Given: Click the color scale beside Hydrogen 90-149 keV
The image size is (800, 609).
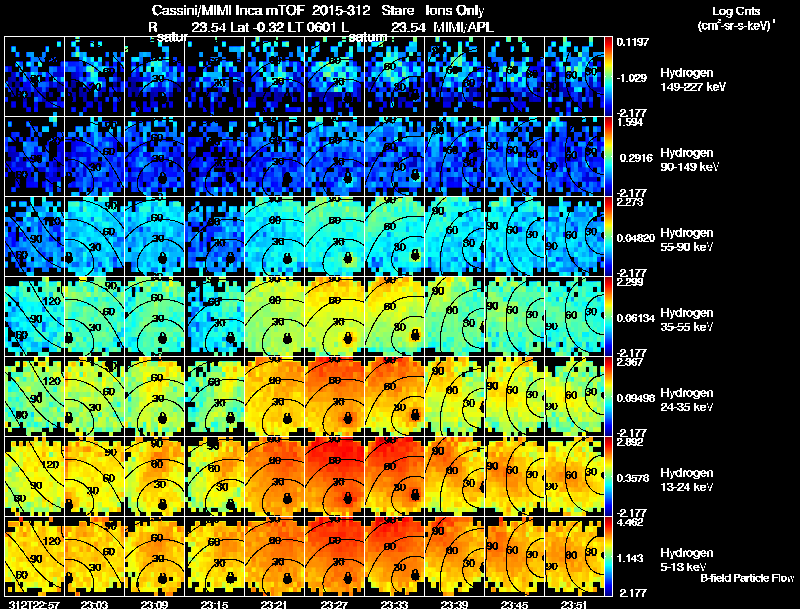Looking at the screenshot, I should coord(608,157).
